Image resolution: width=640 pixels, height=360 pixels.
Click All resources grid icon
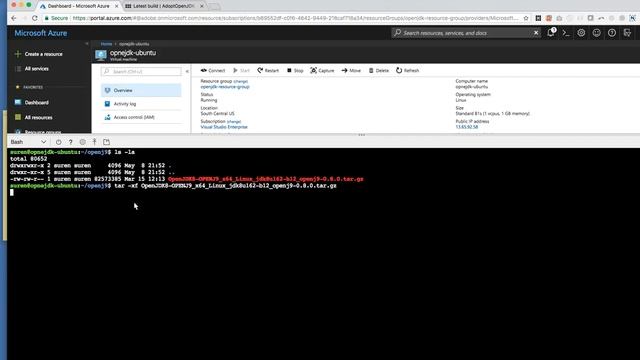point(18,117)
